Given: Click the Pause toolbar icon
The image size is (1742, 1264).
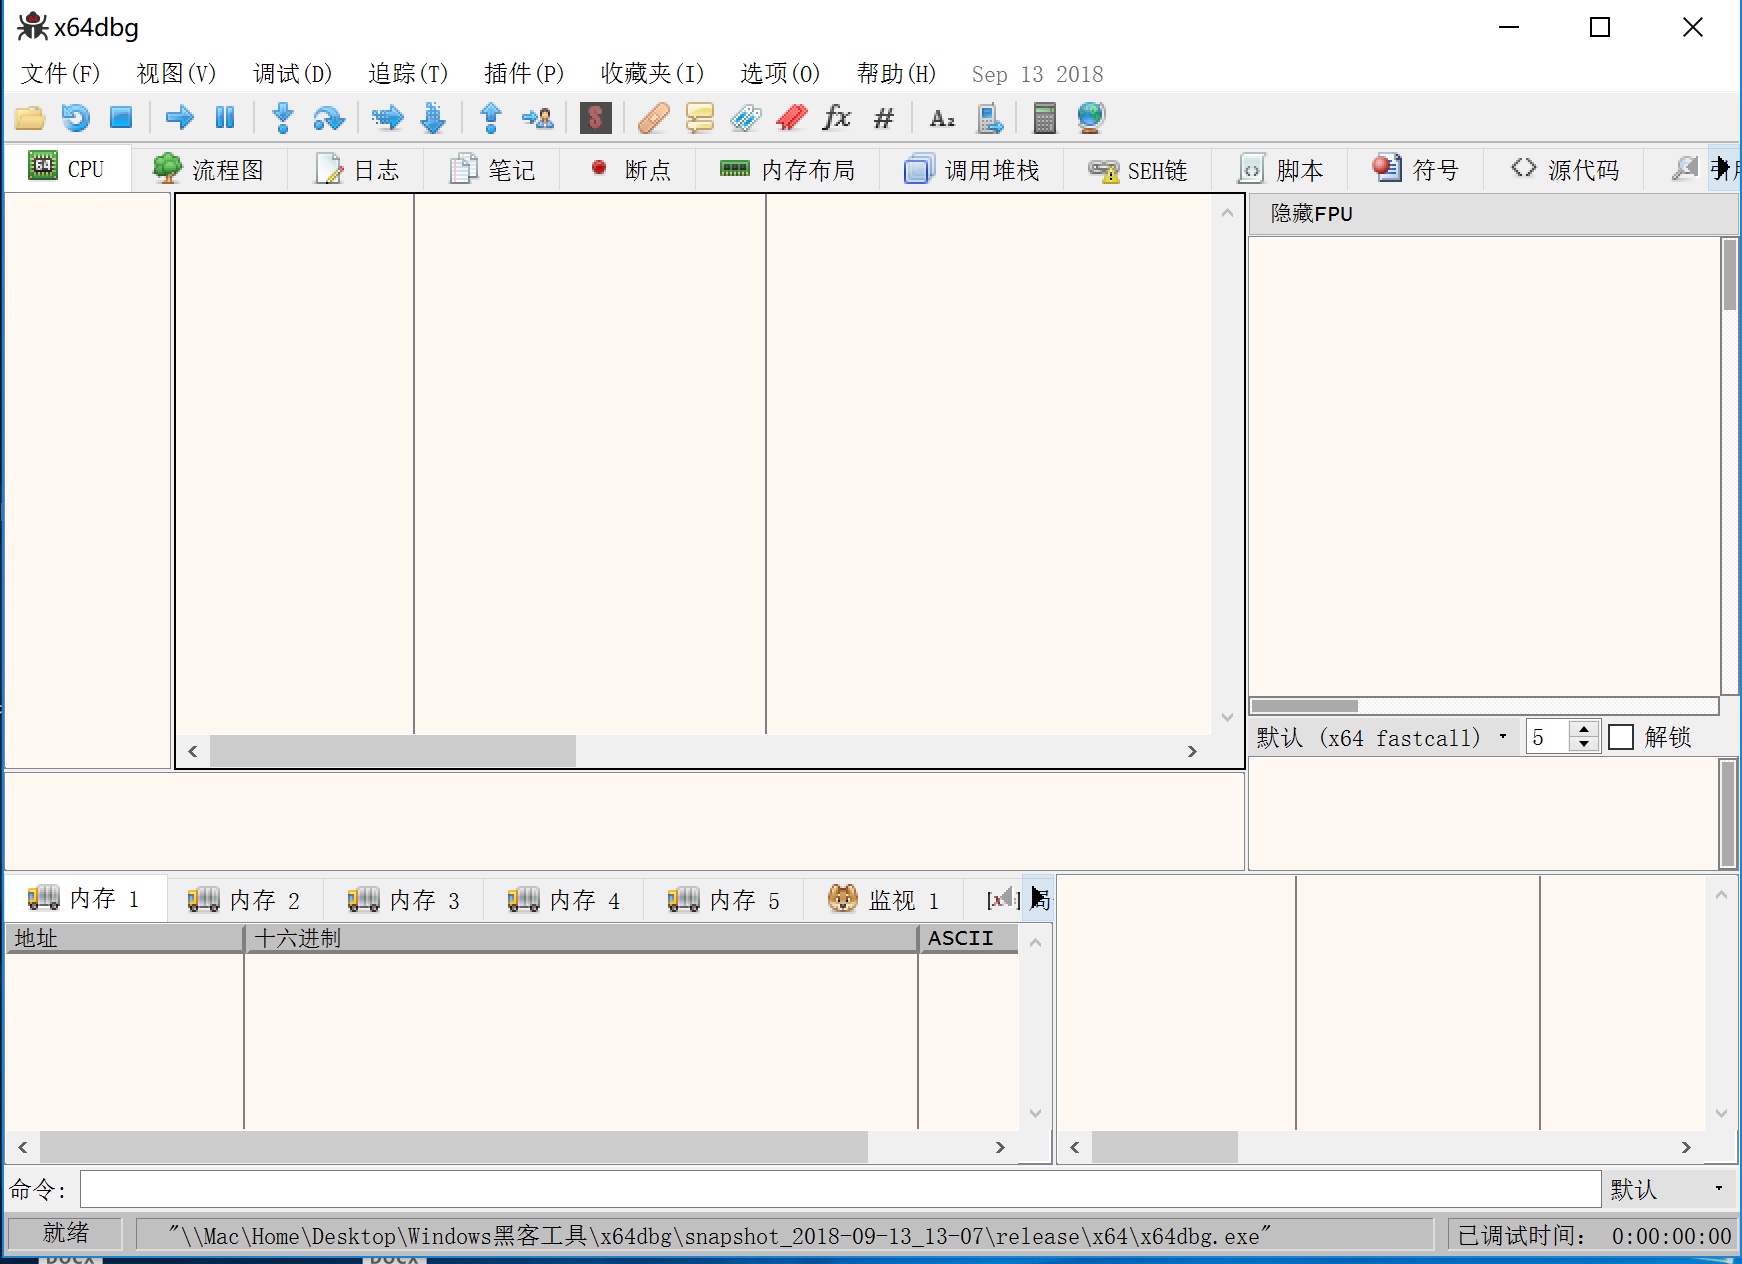Looking at the screenshot, I should point(225,118).
